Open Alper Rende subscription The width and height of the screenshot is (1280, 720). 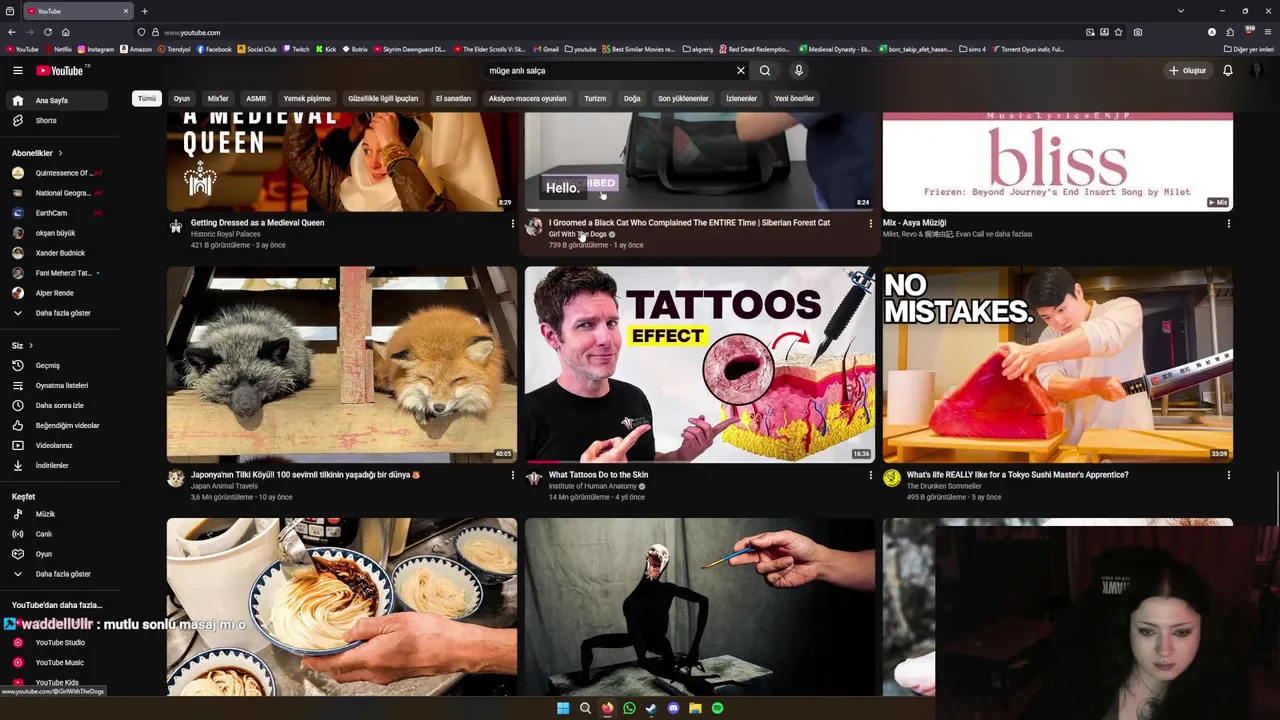point(56,293)
